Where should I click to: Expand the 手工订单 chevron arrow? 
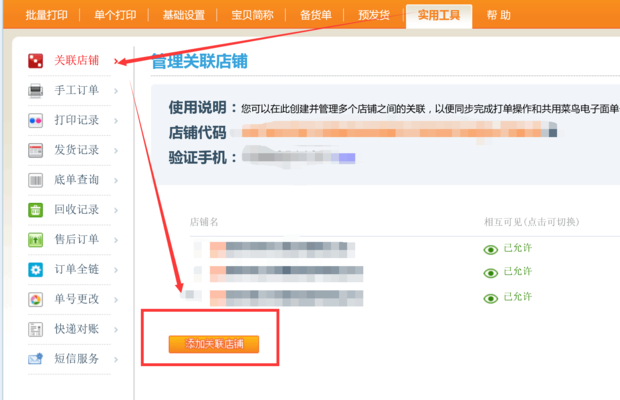point(116,91)
